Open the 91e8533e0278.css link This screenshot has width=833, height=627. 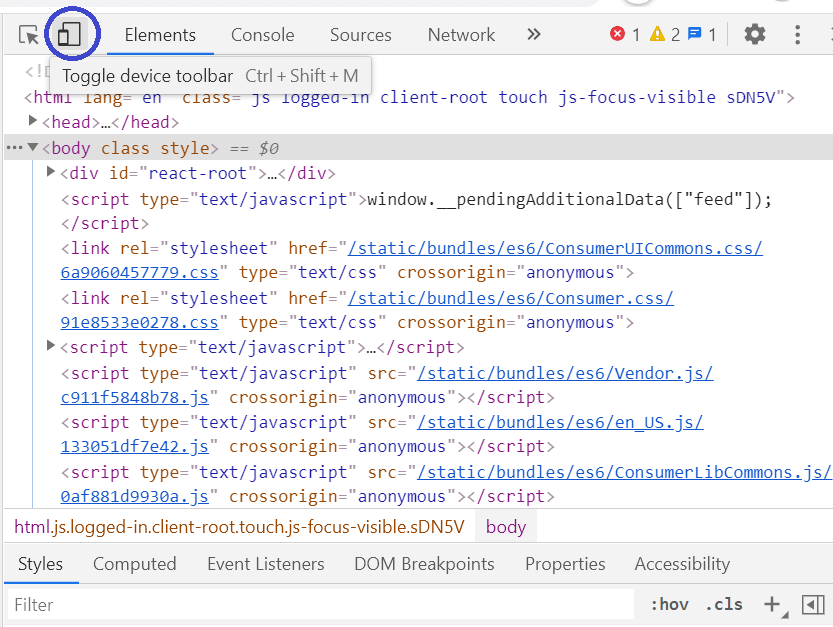(x=140, y=323)
